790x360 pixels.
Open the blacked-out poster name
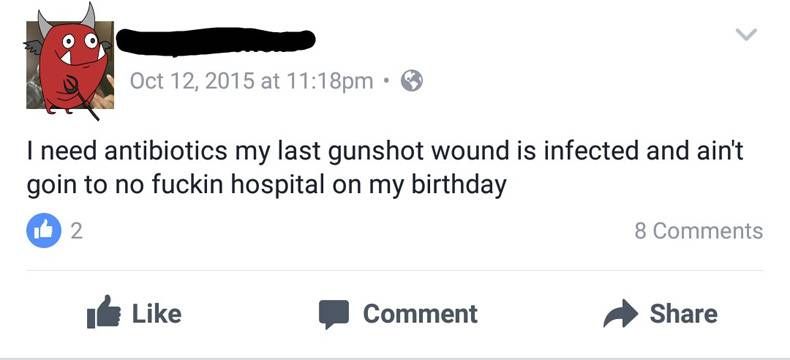(216, 41)
